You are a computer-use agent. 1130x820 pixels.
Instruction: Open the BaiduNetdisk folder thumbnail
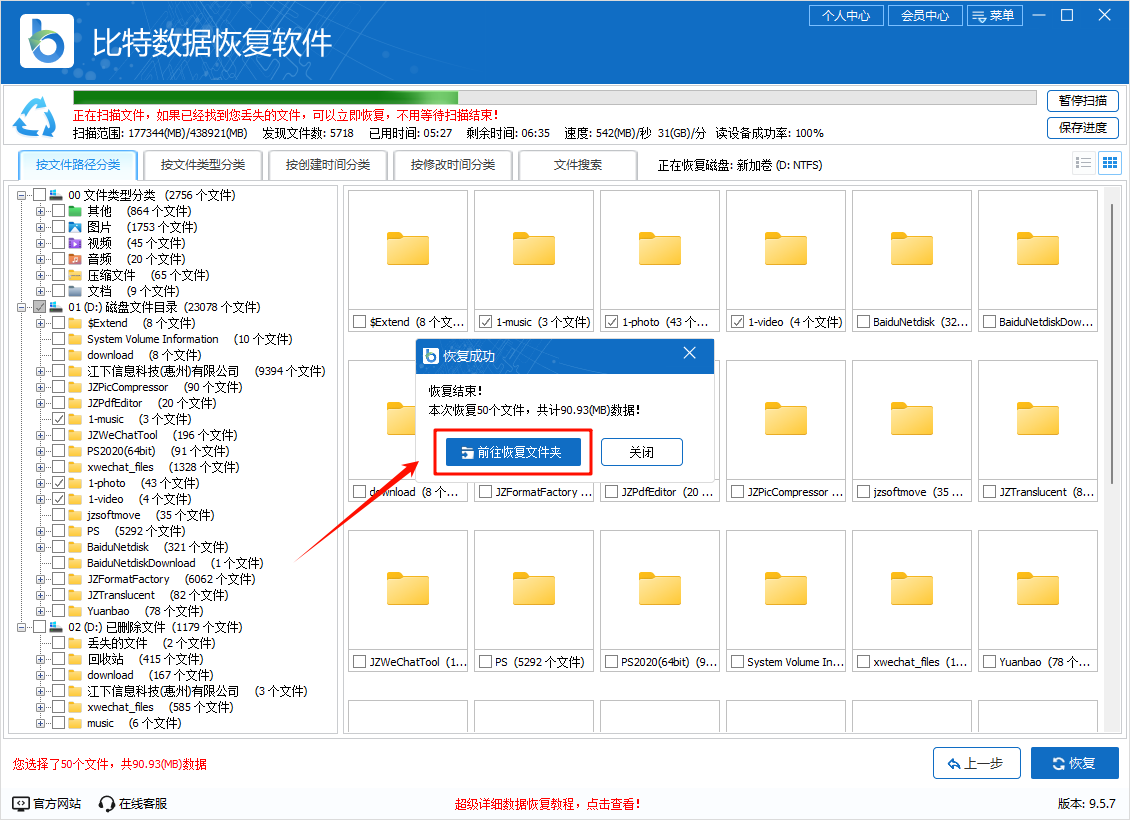[912, 249]
